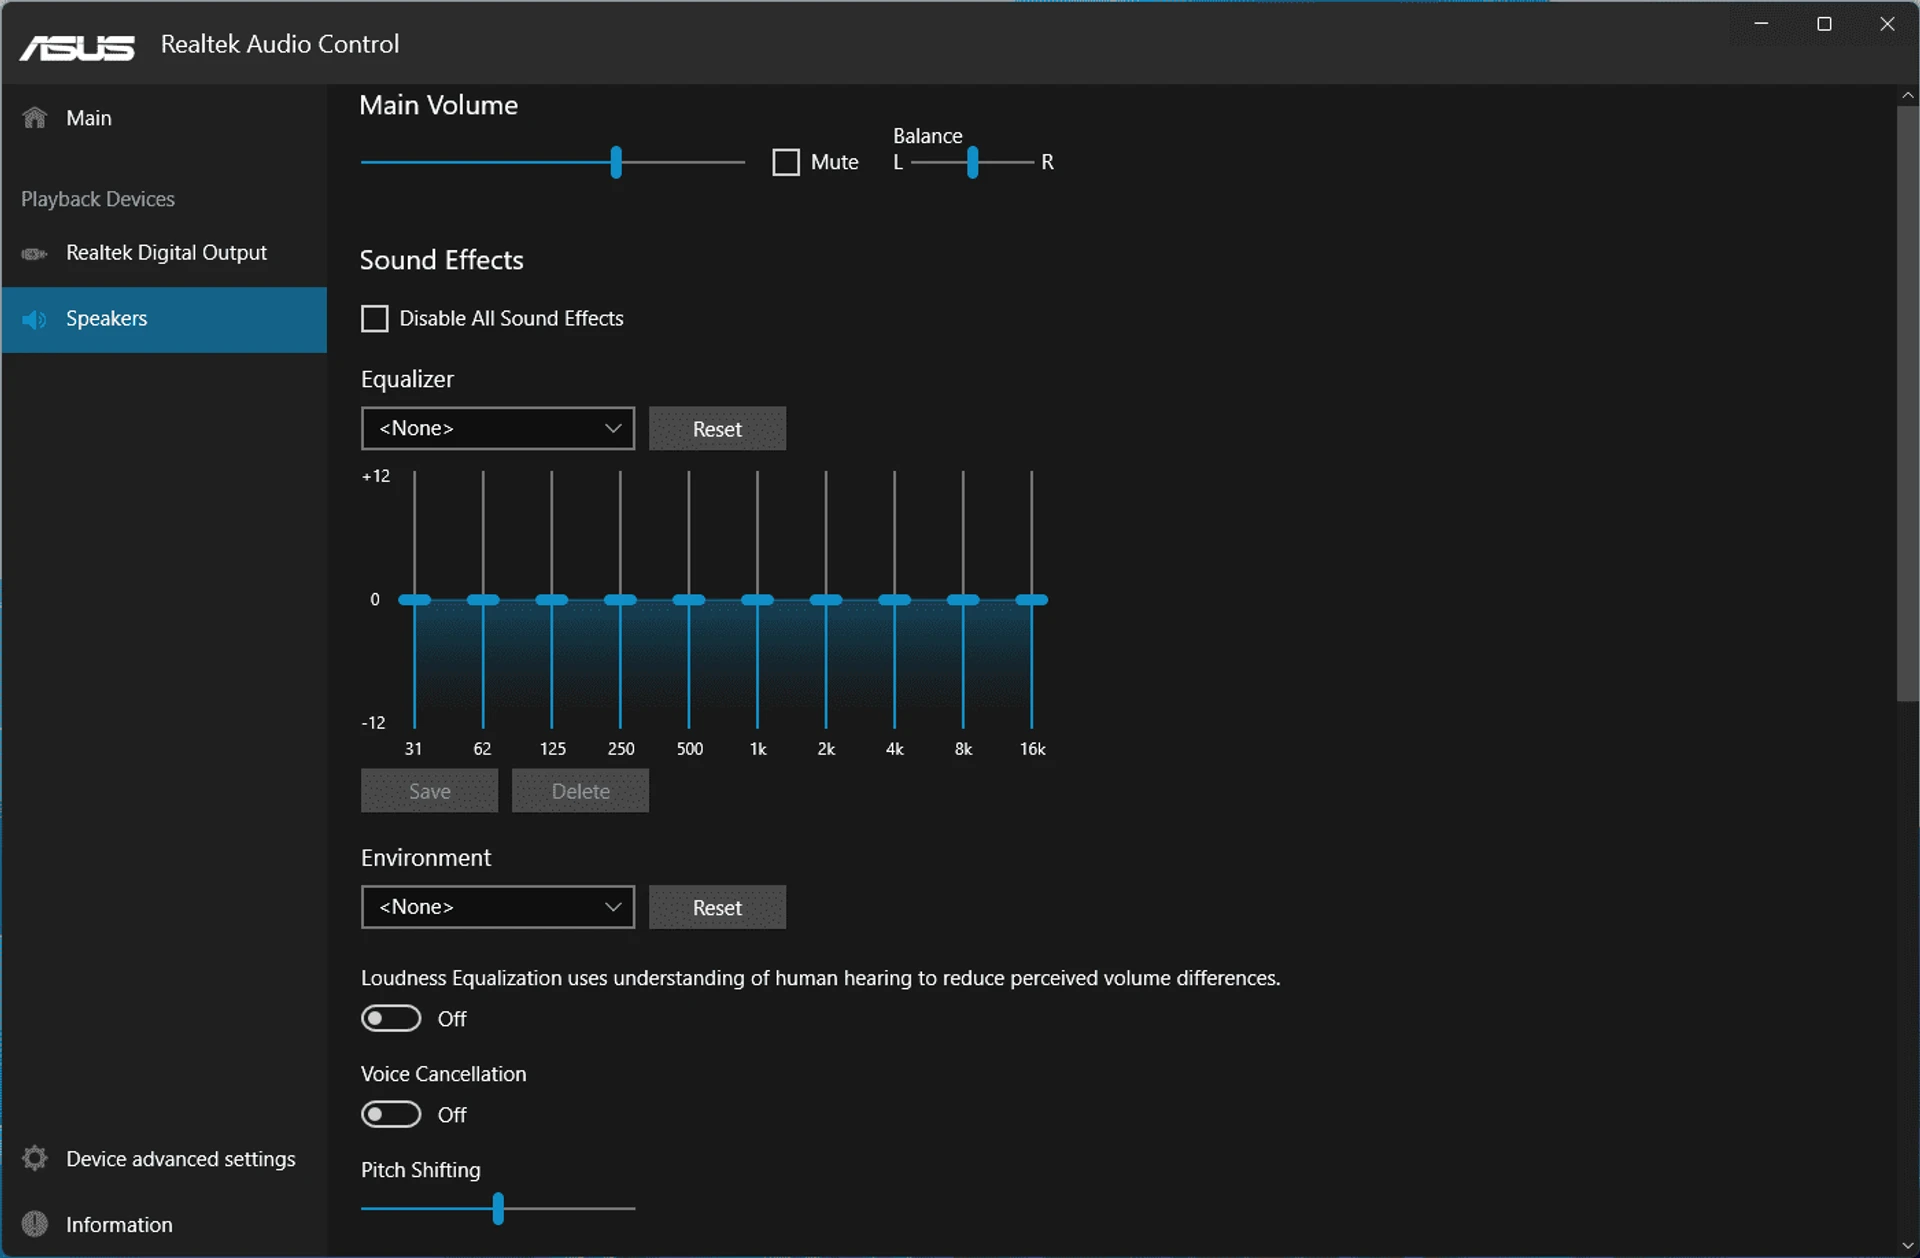Click the equalizer Delete button
This screenshot has width=1920, height=1258.
click(580, 791)
